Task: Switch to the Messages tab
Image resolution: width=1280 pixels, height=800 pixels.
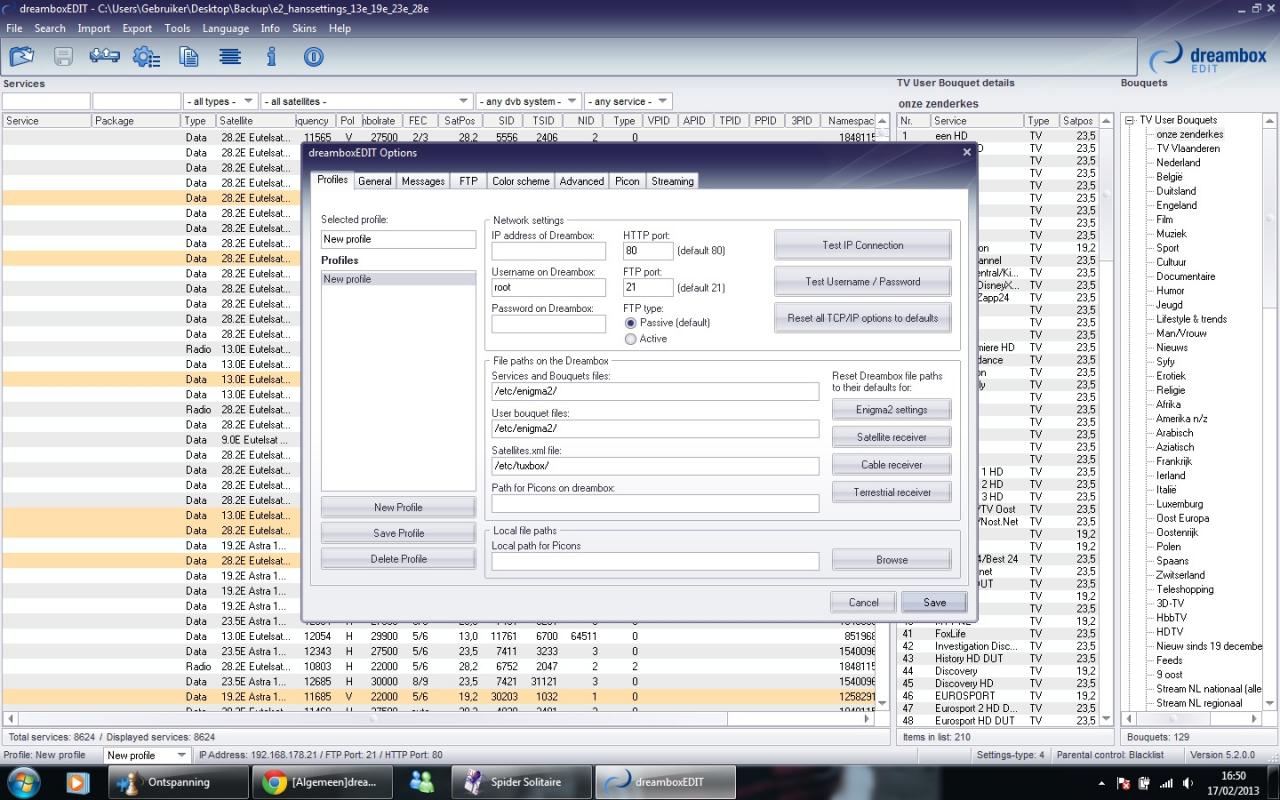Action: pos(423,181)
